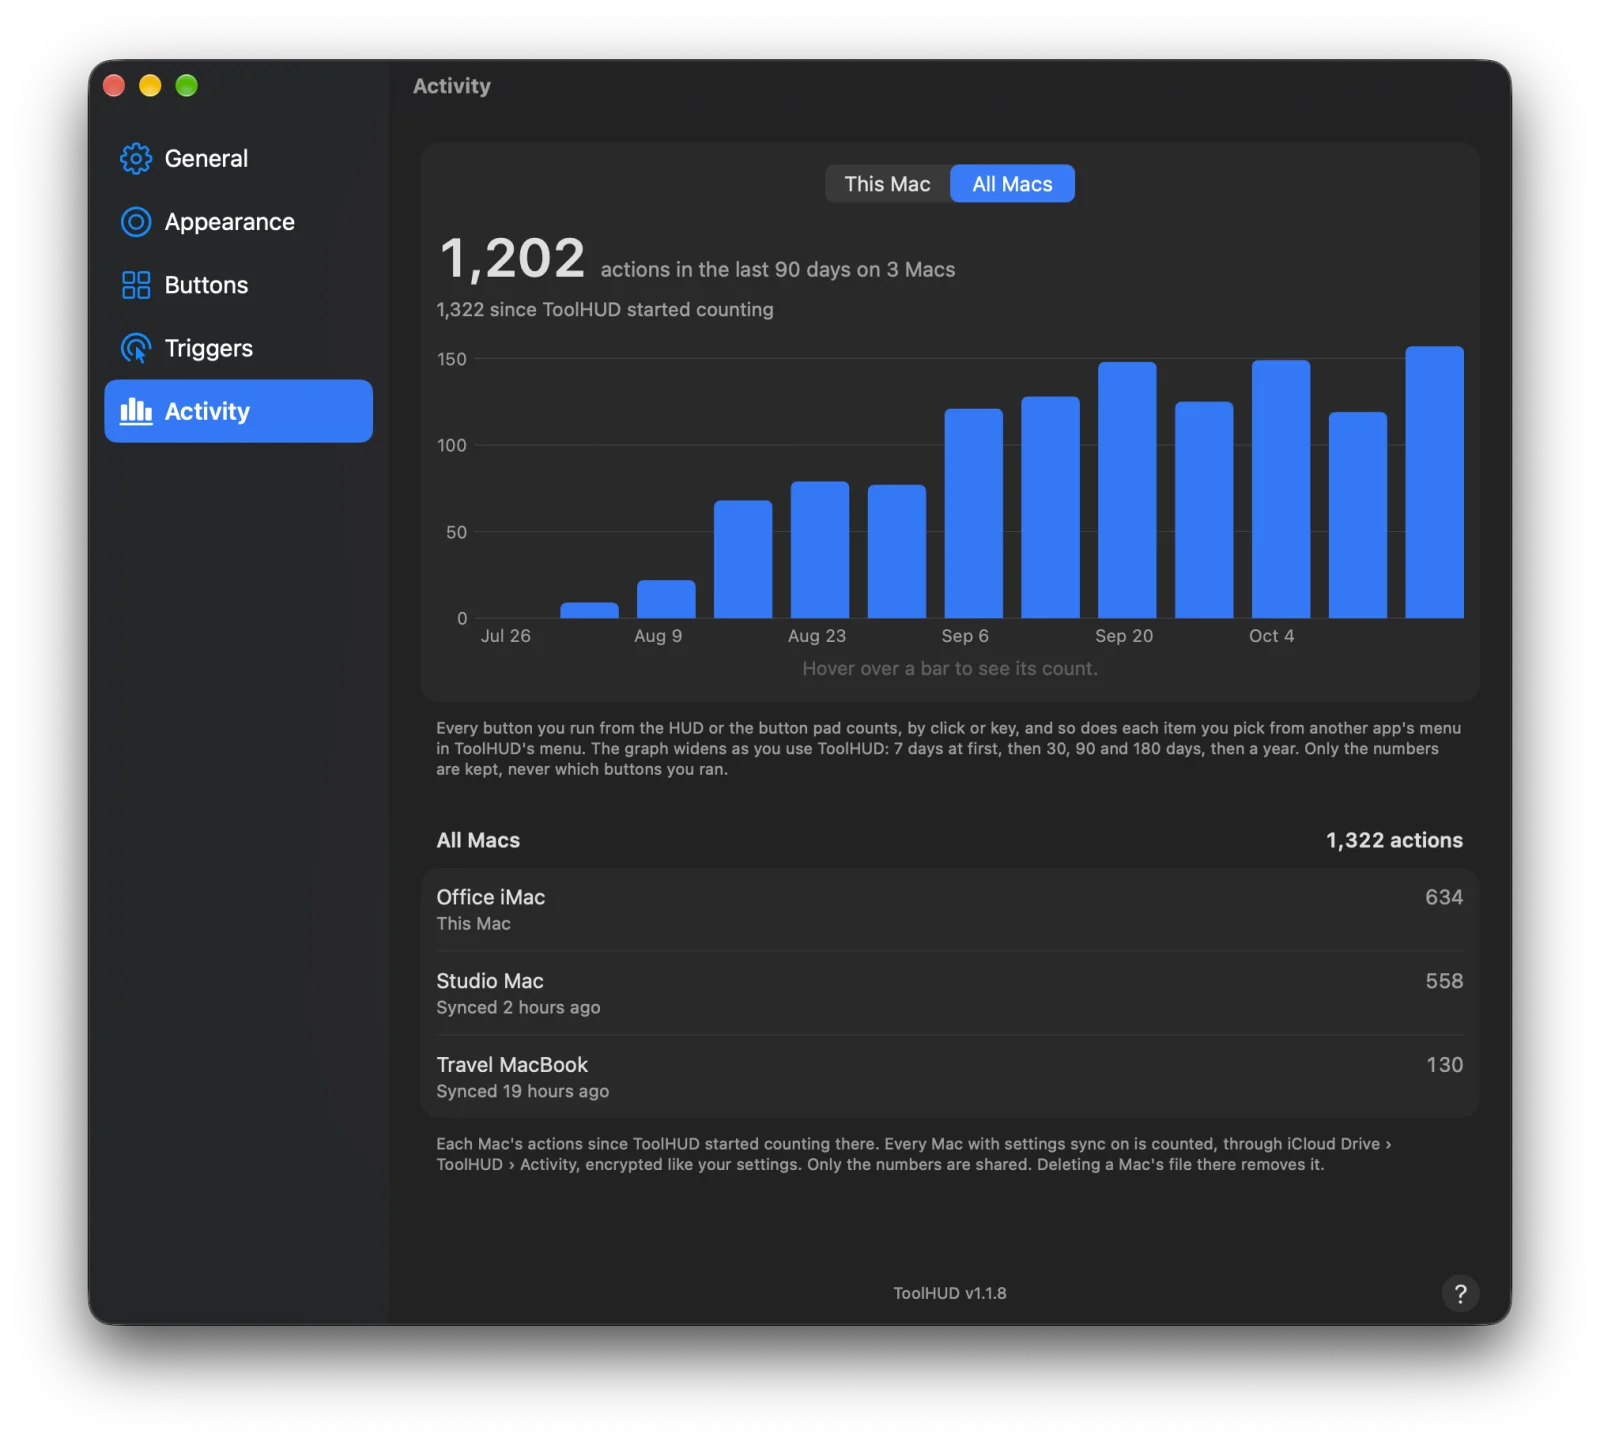Image resolution: width=1600 pixels, height=1442 pixels.
Task: Select the All Macs tab
Action: click(1012, 184)
